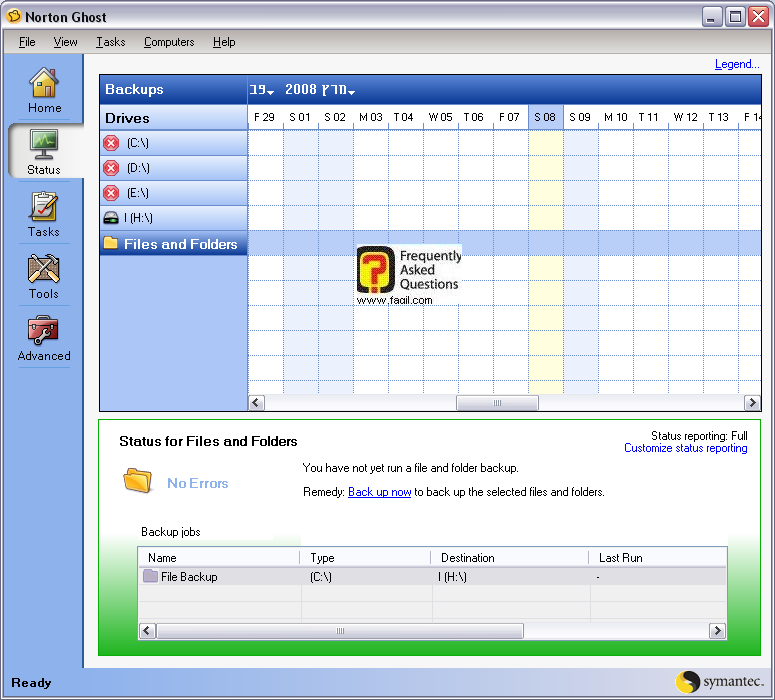Click the Back up now link
Screen dimensions: 775x700
[x=379, y=492]
